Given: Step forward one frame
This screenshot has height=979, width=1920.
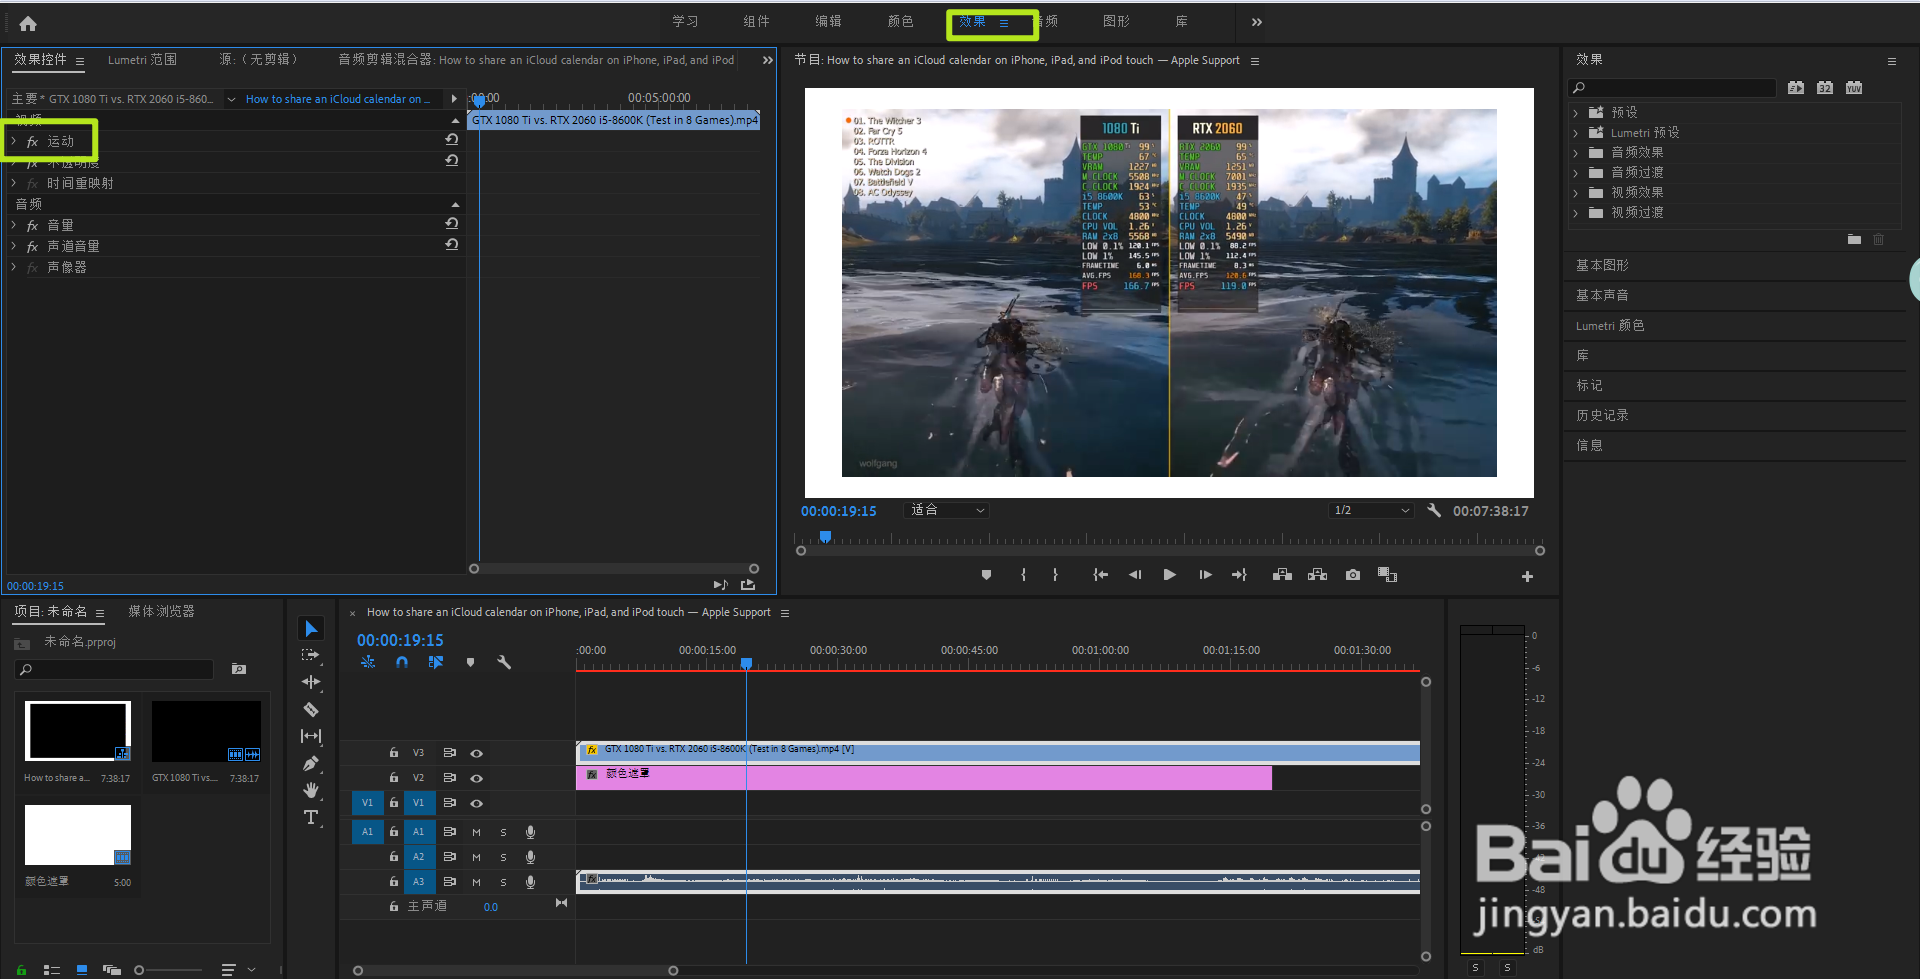Looking at the screenshot, I should [1205, 575].
